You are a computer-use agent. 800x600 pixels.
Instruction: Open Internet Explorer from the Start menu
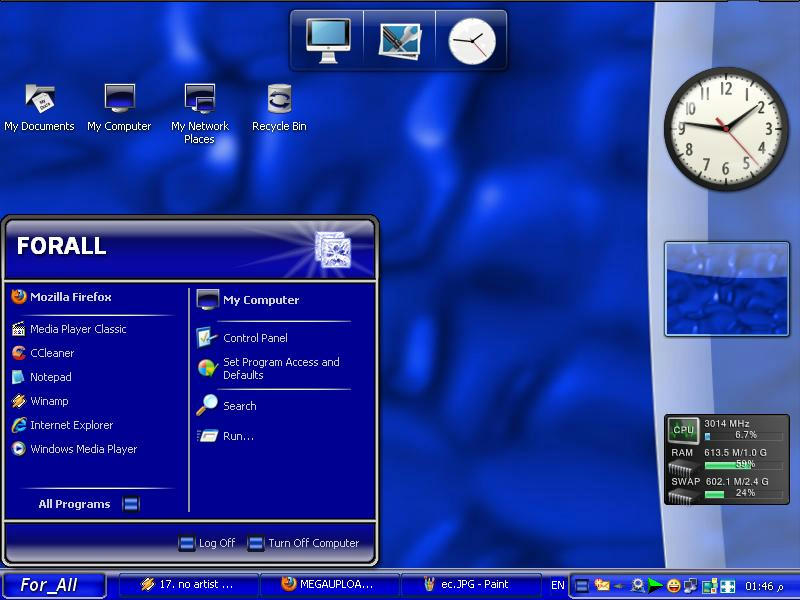coord(62,425)
